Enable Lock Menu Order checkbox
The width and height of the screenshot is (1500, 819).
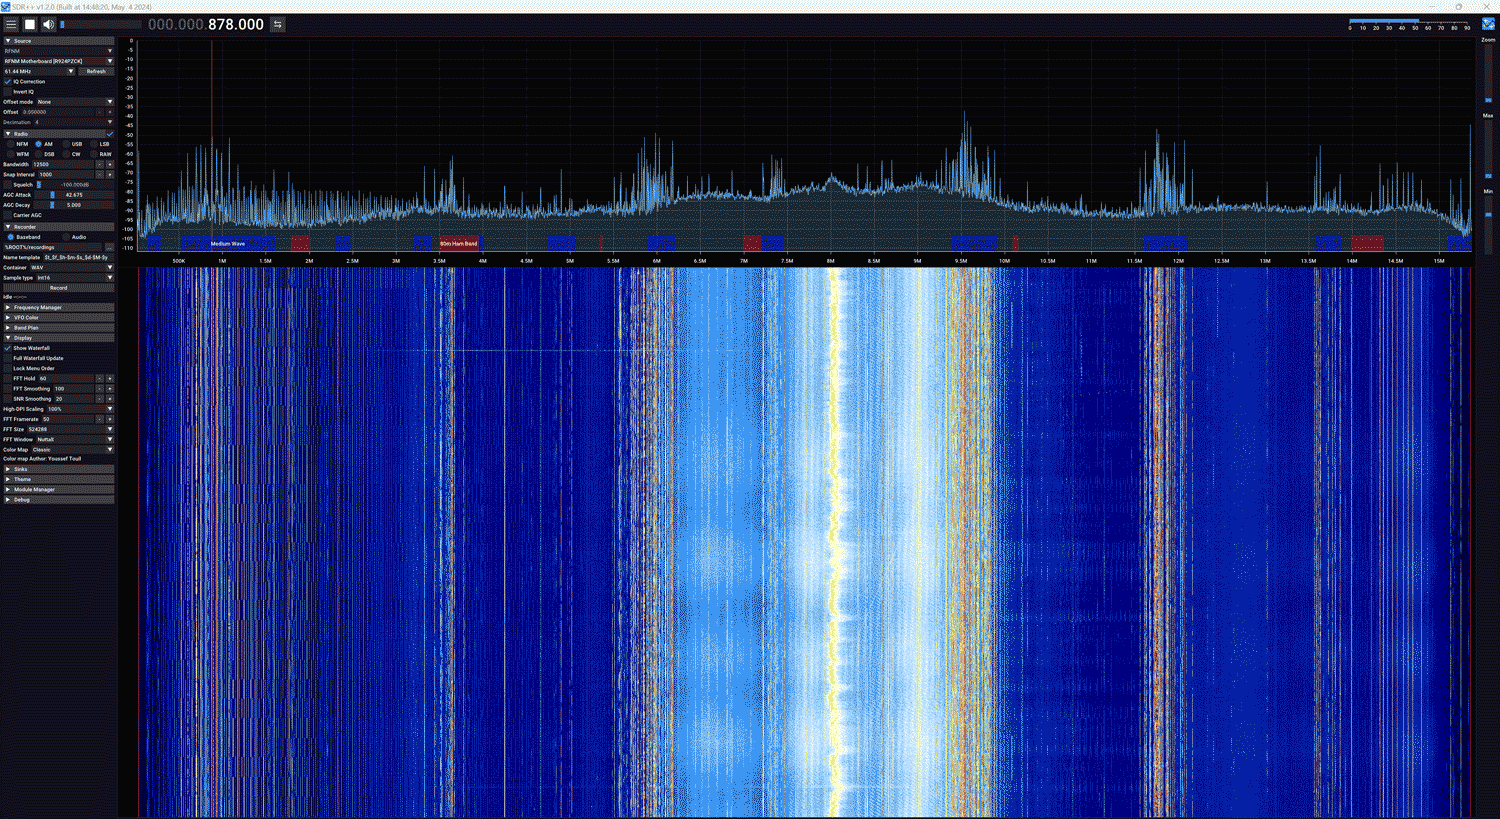click(x=8, y=368)
